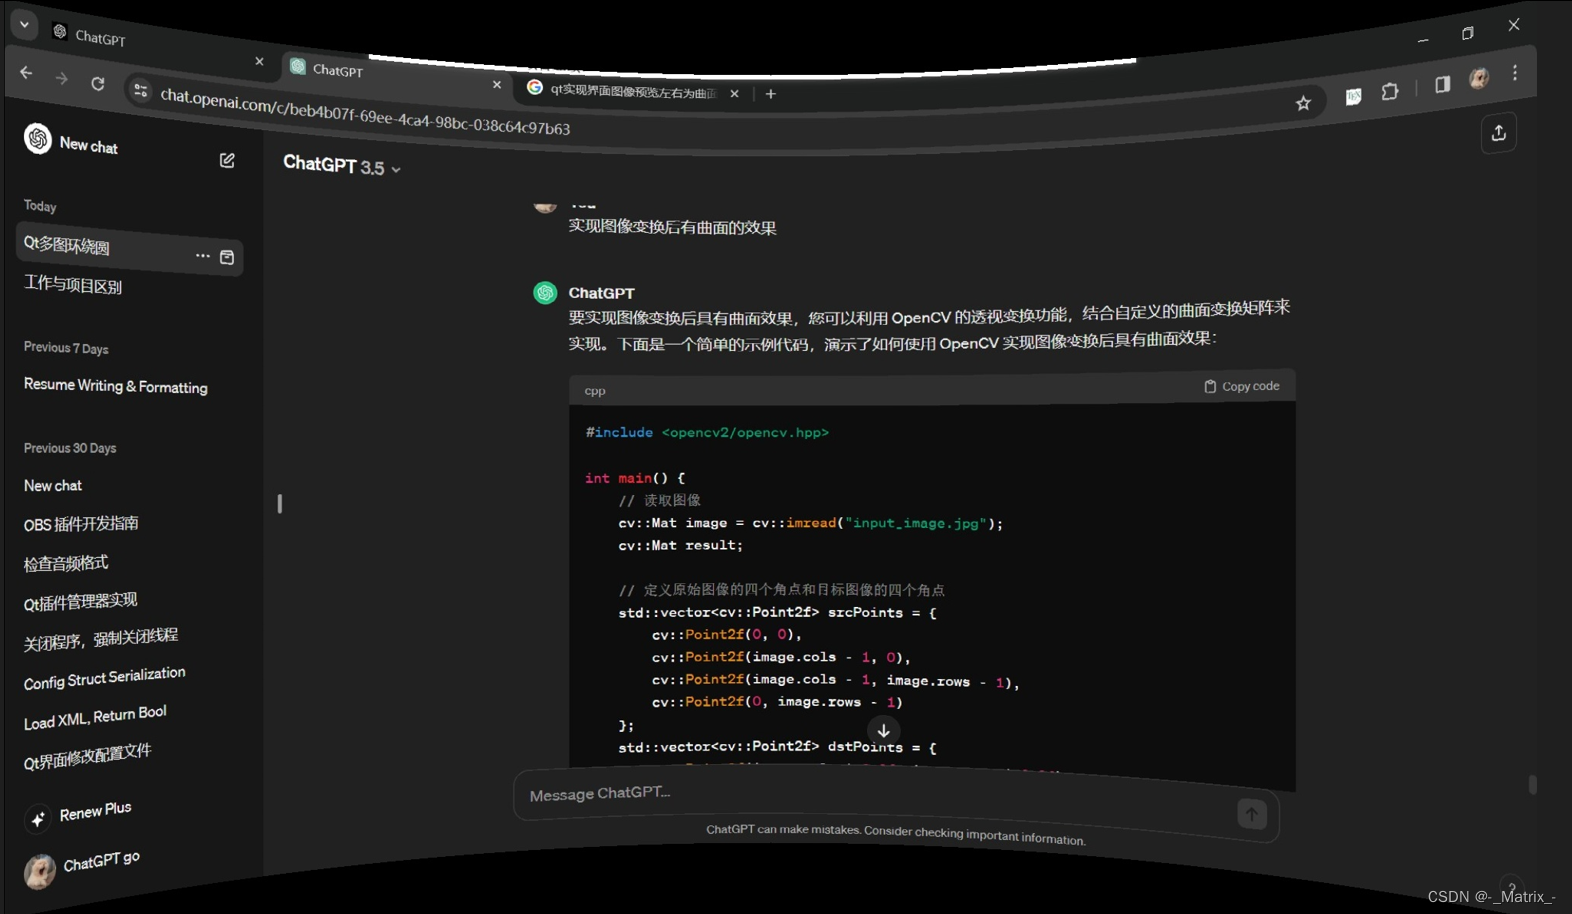The image size is (1572, 914).
Task: Start a New chat from the sidebar
Action: point(88,145)
